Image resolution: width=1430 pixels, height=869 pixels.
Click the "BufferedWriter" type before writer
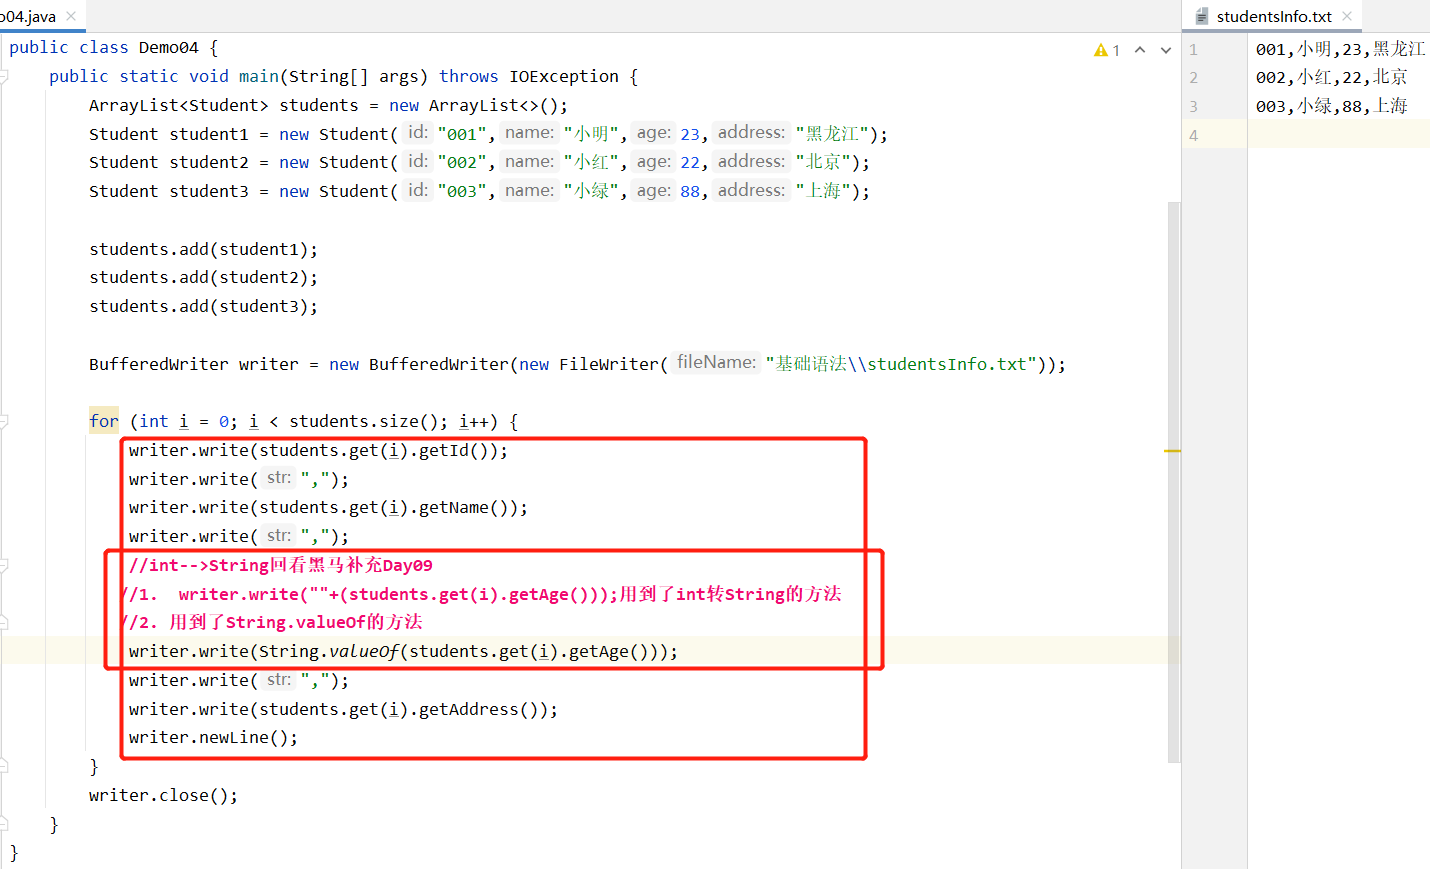point(158,364)
